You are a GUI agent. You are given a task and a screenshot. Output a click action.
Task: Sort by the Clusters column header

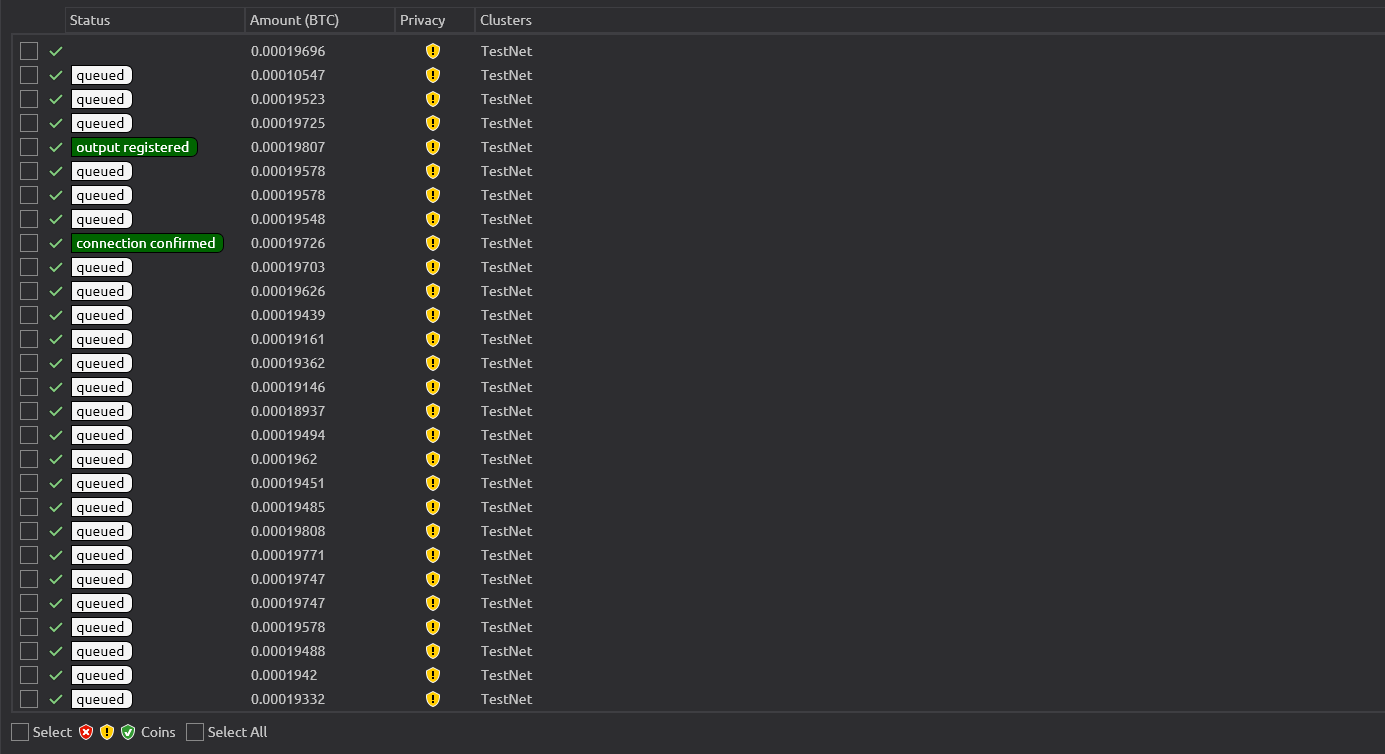[929, 20]
